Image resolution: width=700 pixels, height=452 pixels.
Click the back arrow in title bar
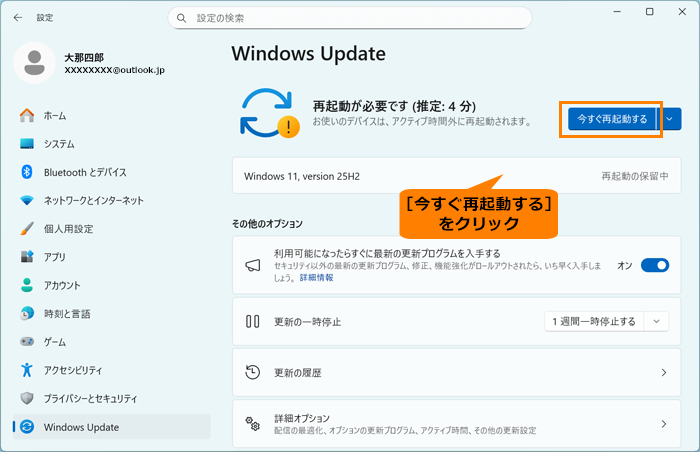(18, 17)
